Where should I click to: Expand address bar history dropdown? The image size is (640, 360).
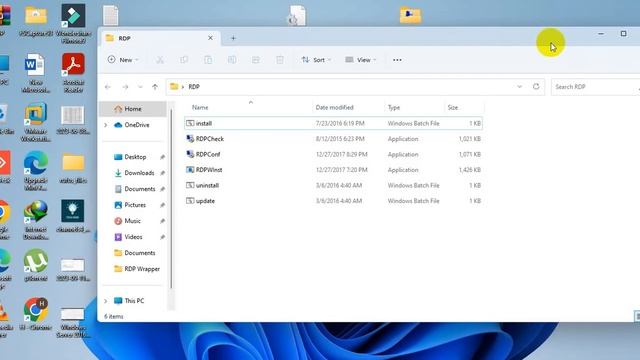pyautogui.click(x=519, y=87)
